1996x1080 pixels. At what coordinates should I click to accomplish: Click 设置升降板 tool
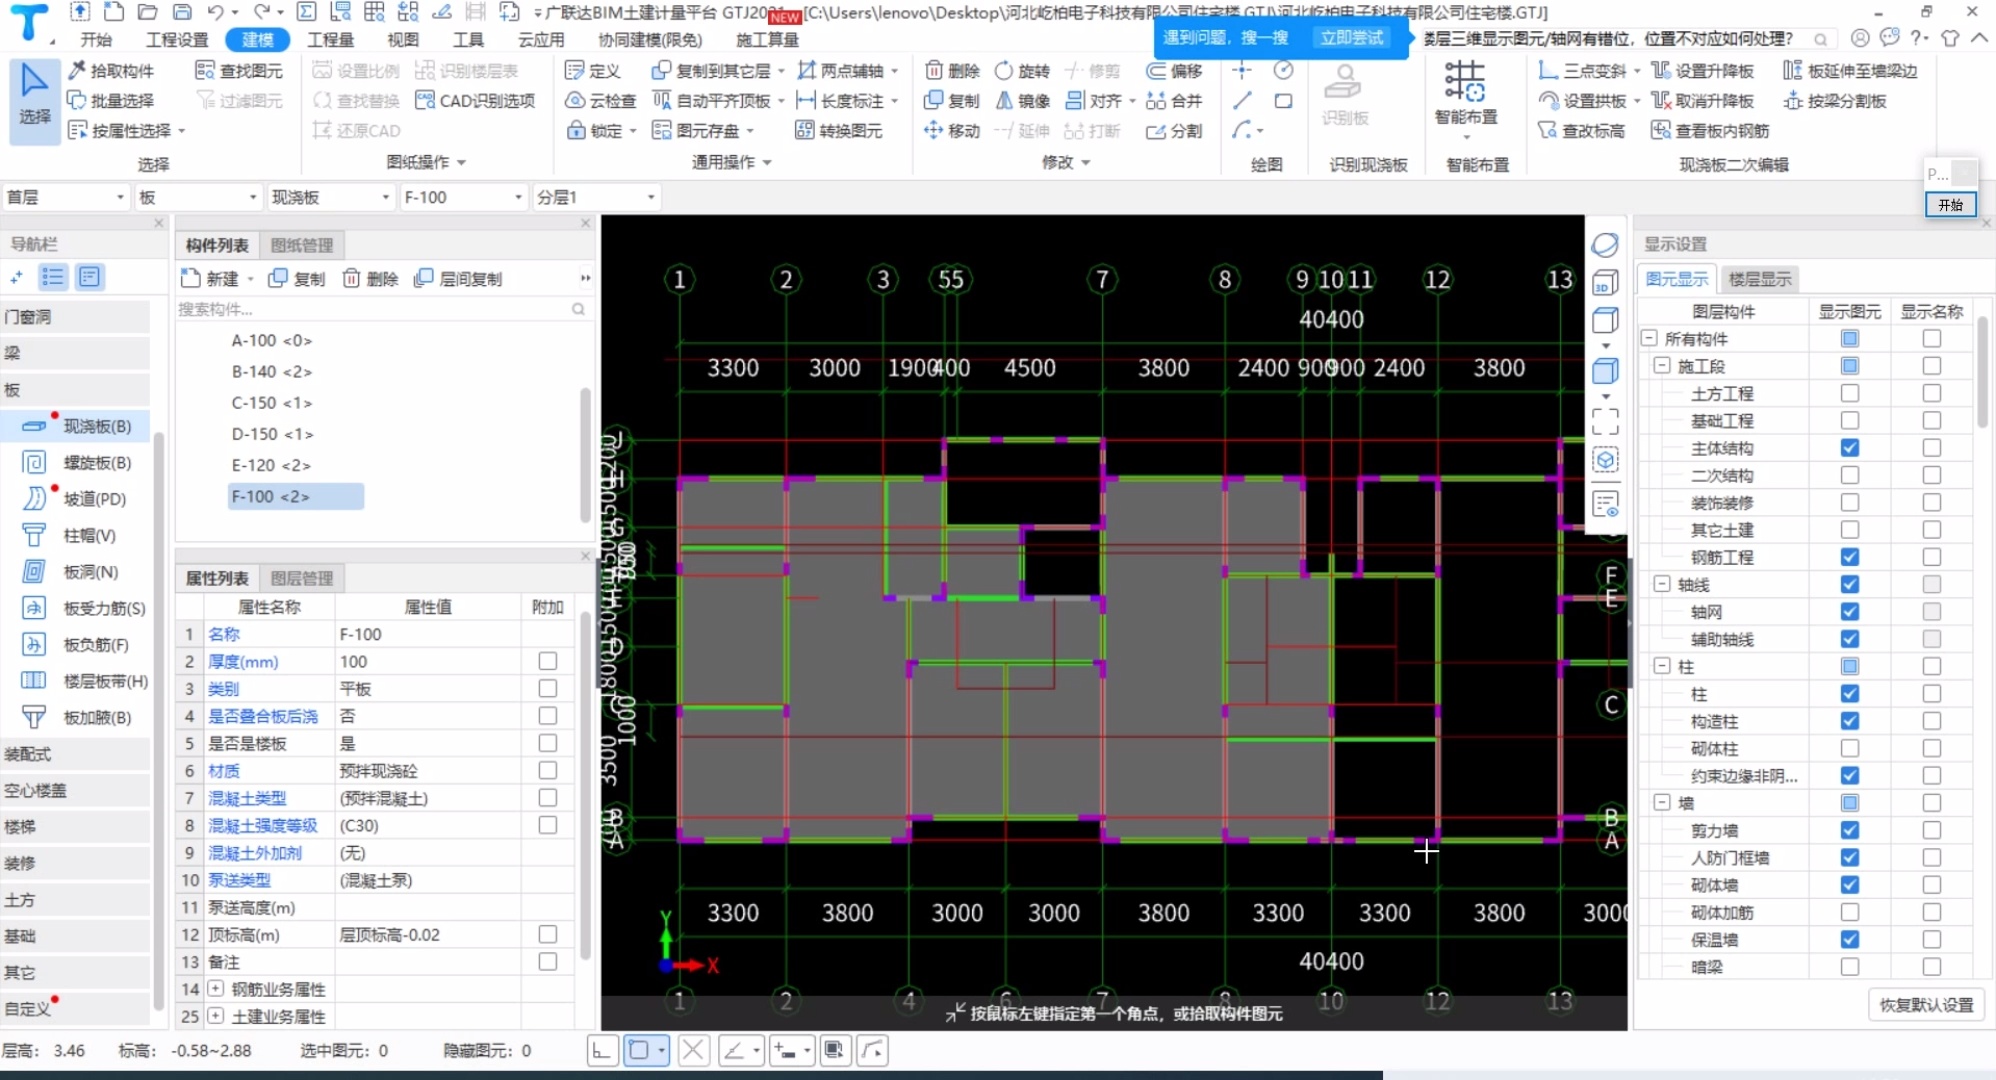coord(1702,71)
